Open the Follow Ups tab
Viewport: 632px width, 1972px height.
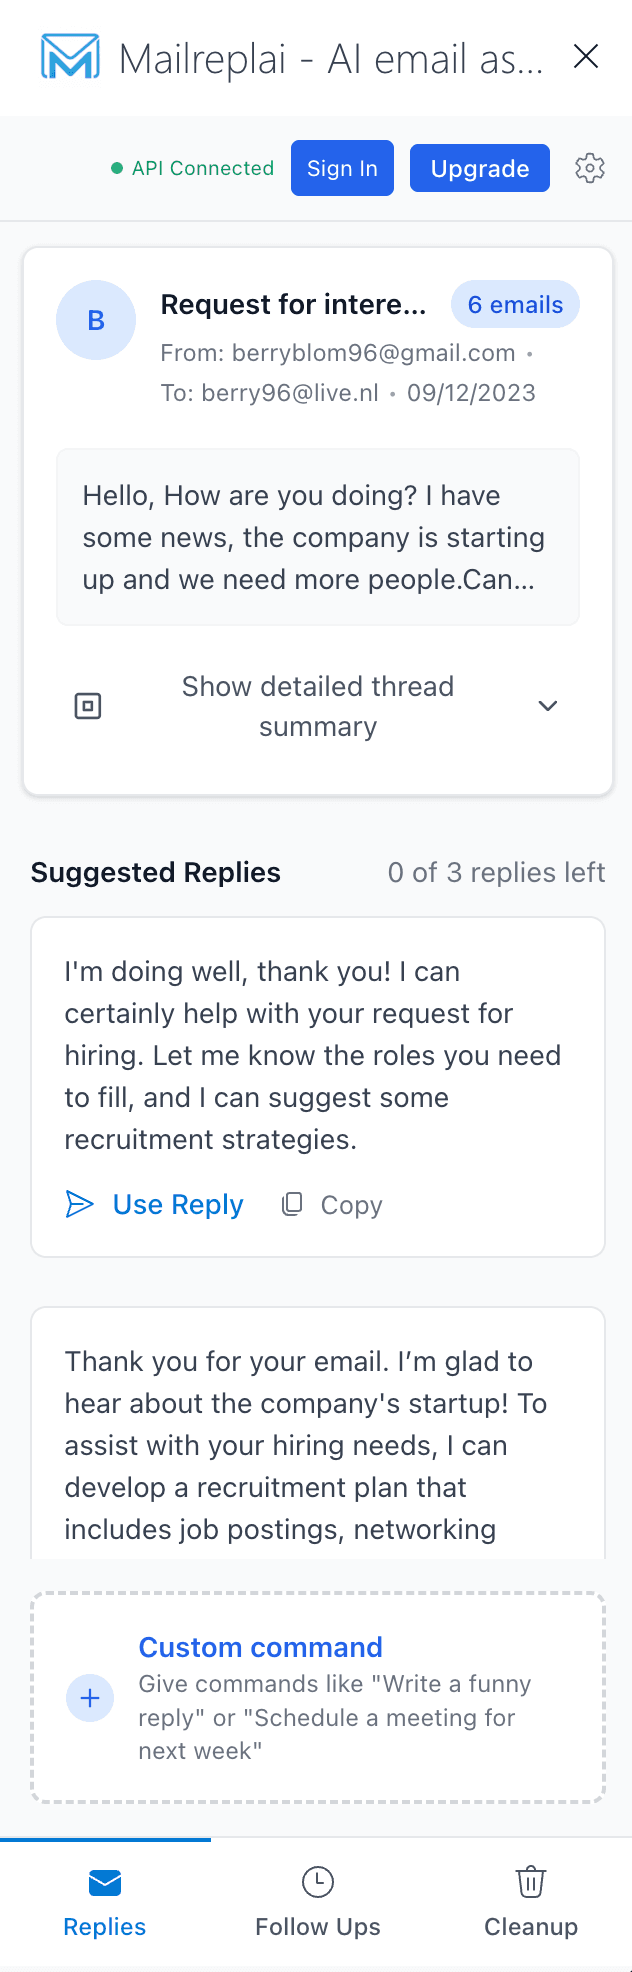(x=318, y=1902)
